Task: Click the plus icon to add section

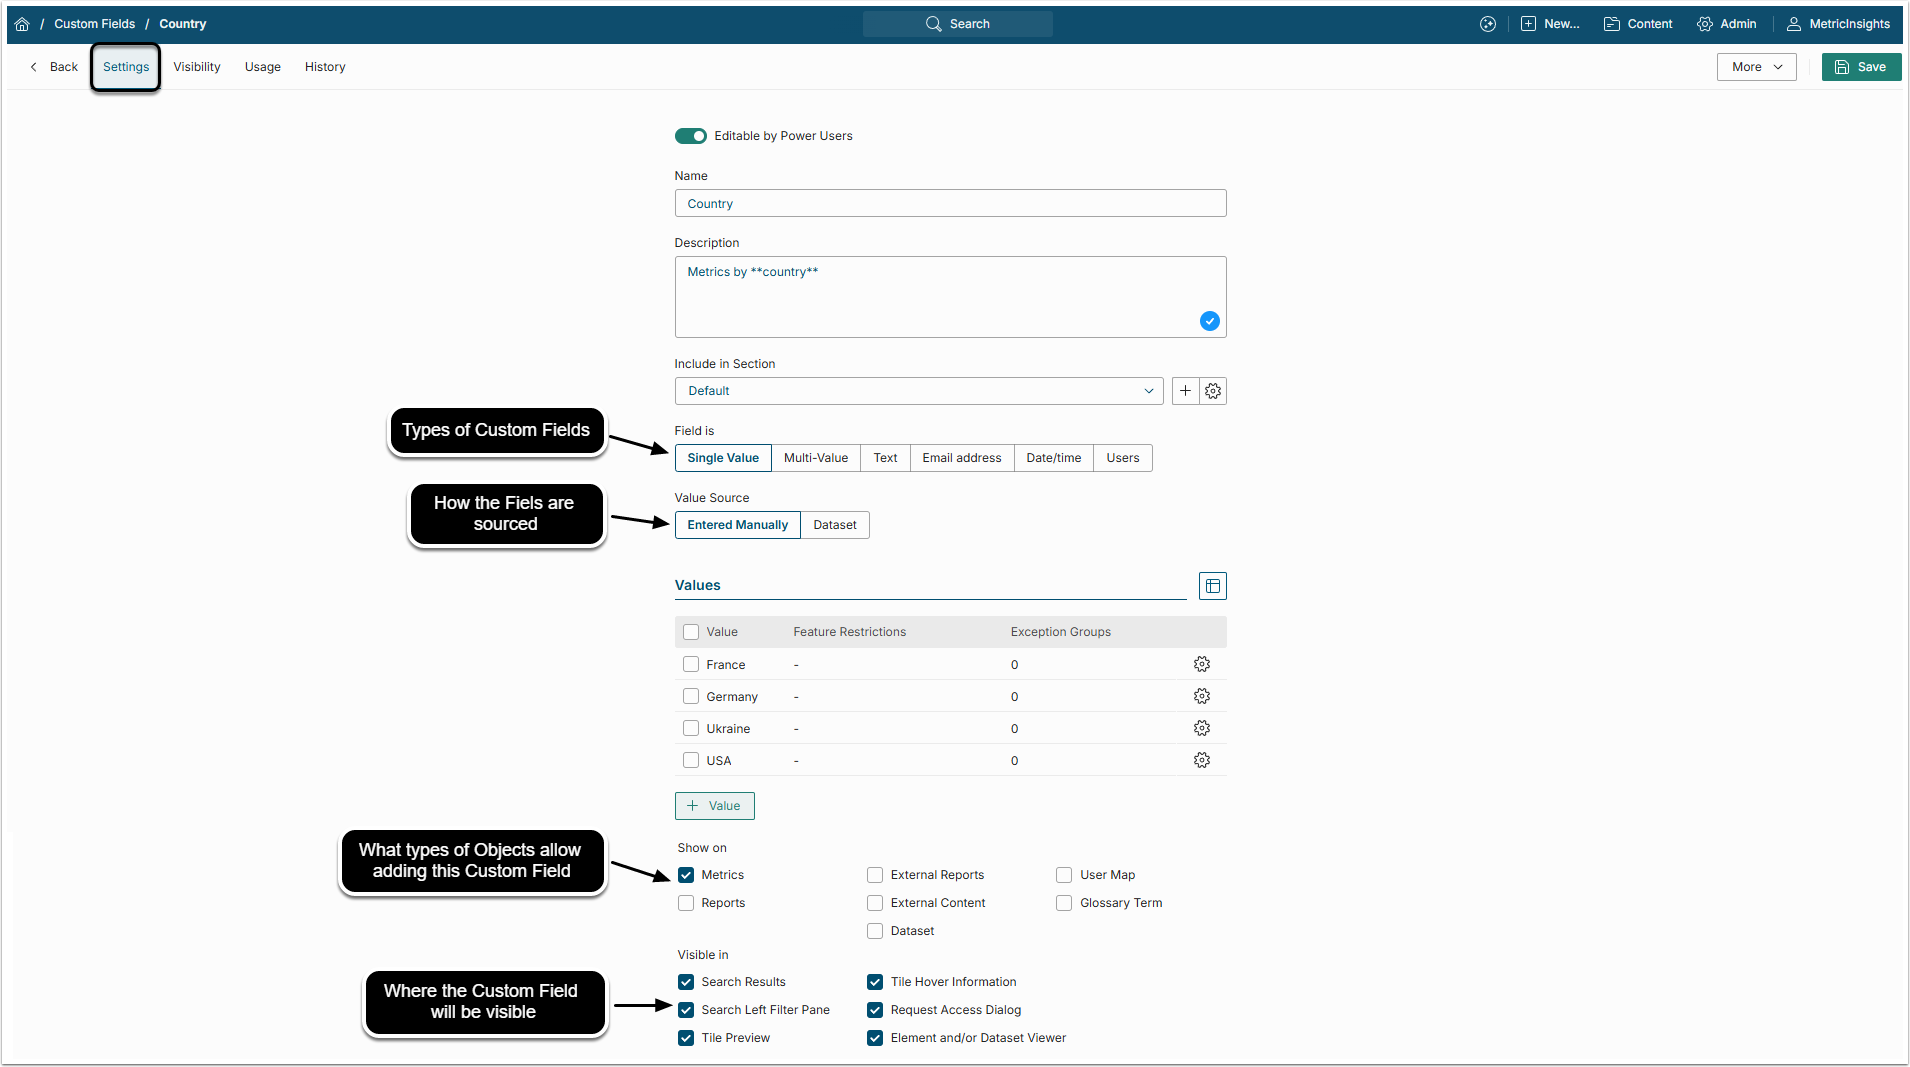Action: (1185, 391)
